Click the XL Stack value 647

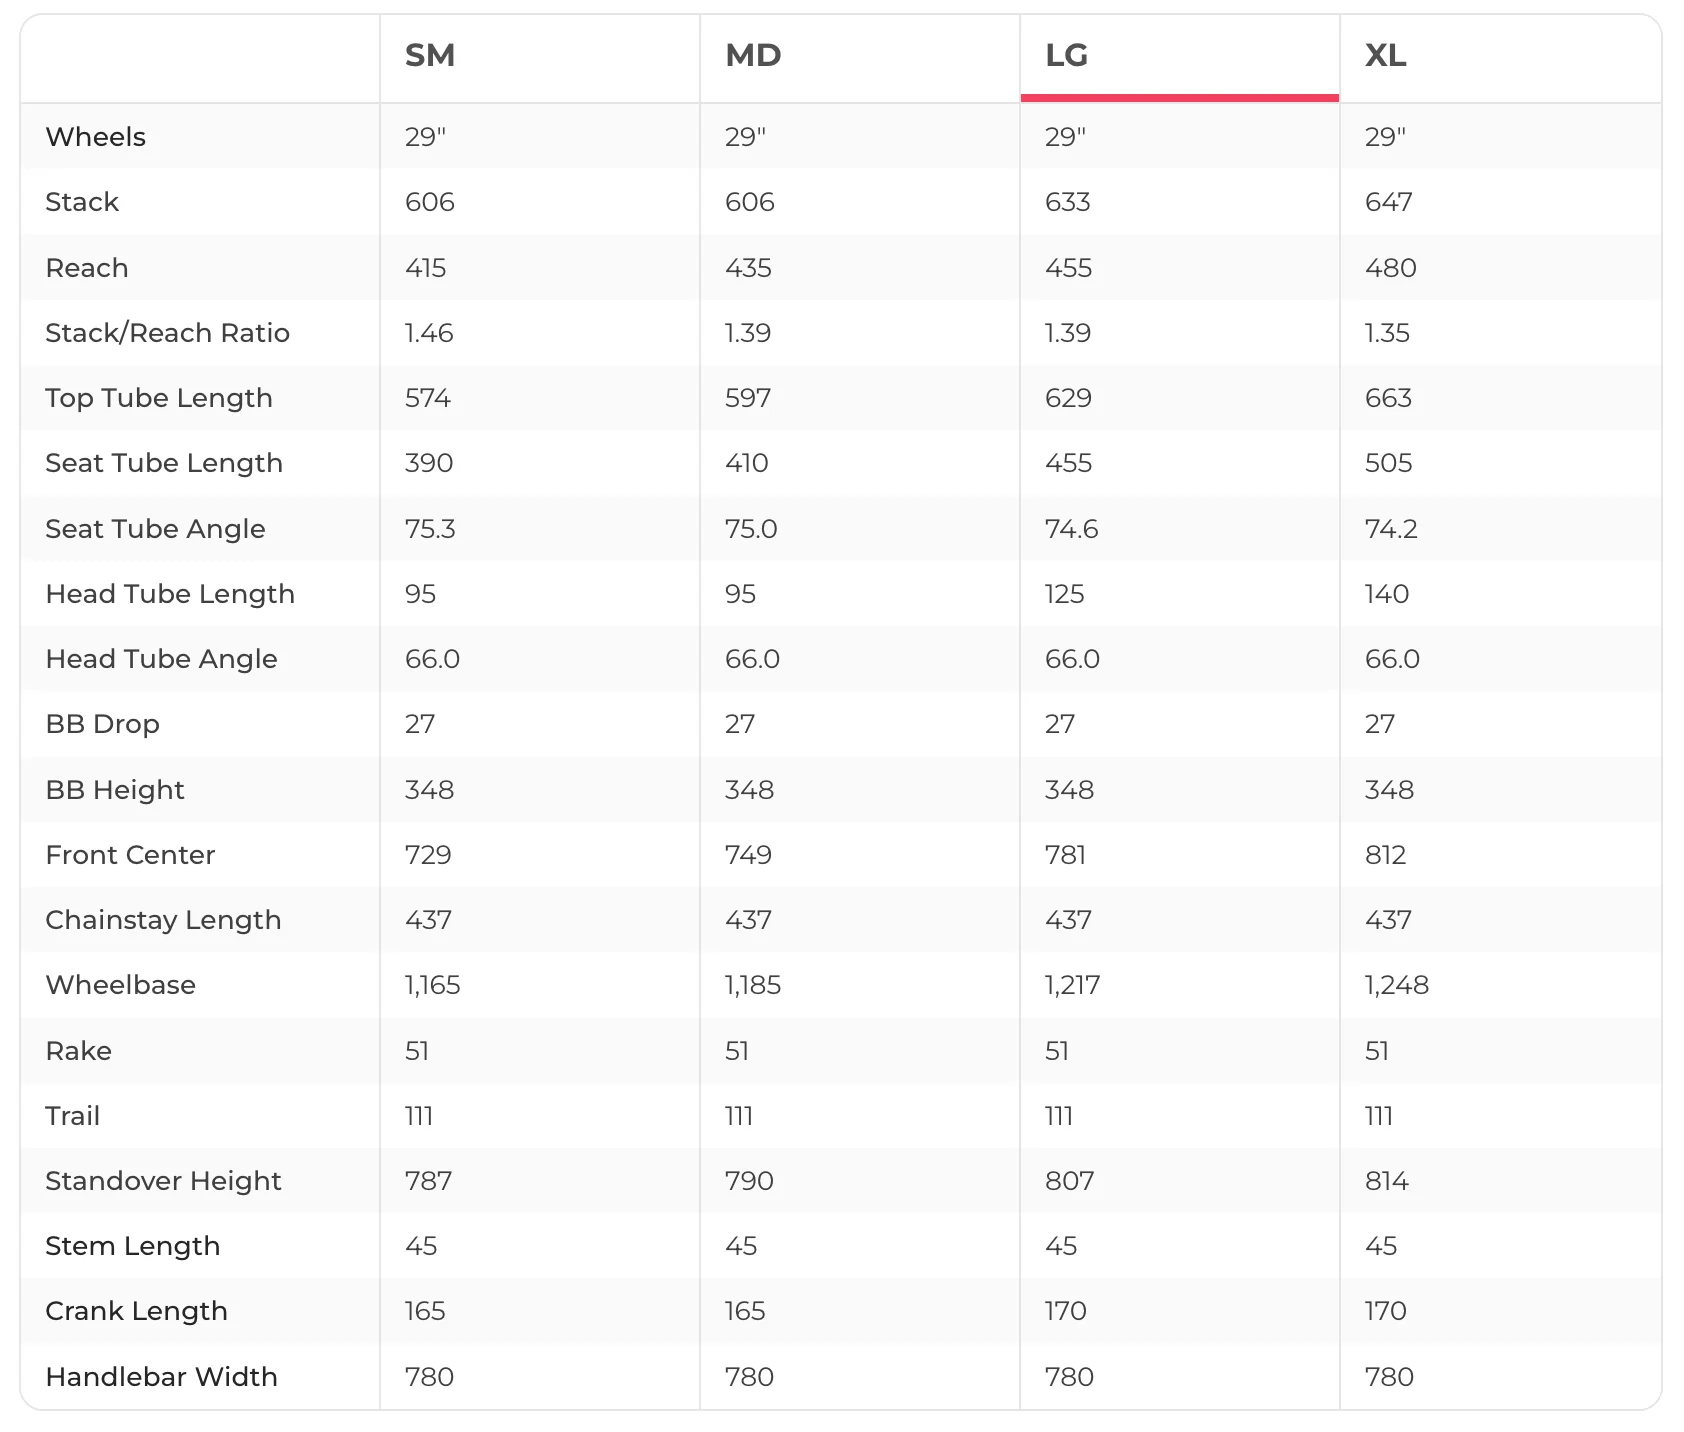tap(1389, 202)
